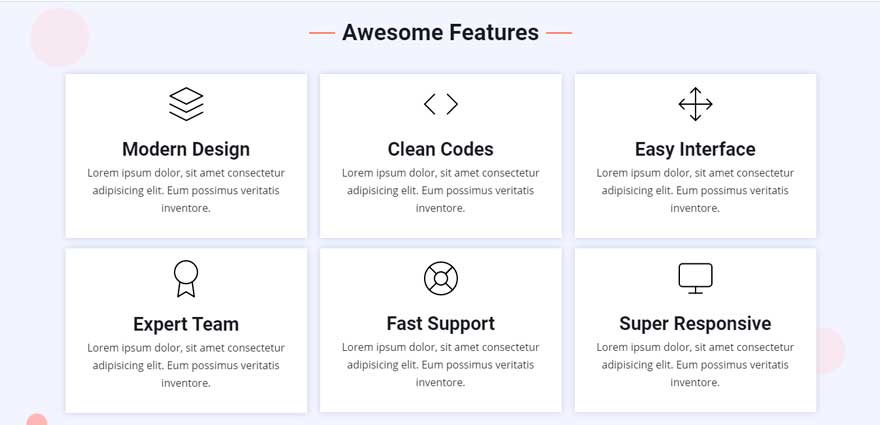This screenshot has height=425, width=880.
Task: Click the paragraph below Super Responsive
Action: 695,365
